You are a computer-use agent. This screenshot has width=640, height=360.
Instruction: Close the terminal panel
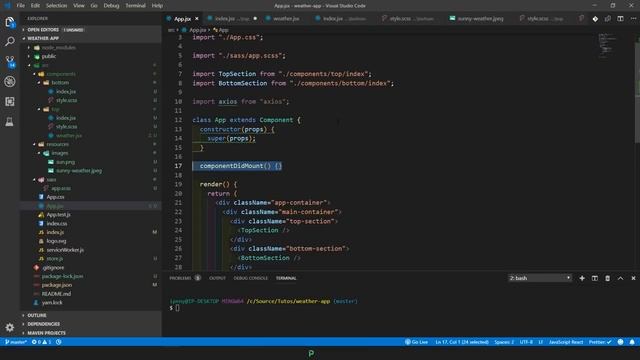pyautogui.click(x=633, y=278)
